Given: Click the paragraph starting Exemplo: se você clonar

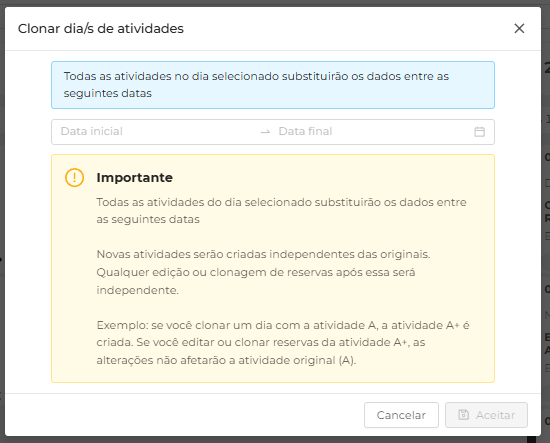Looking at the screenshot, I should pos(283,343).
